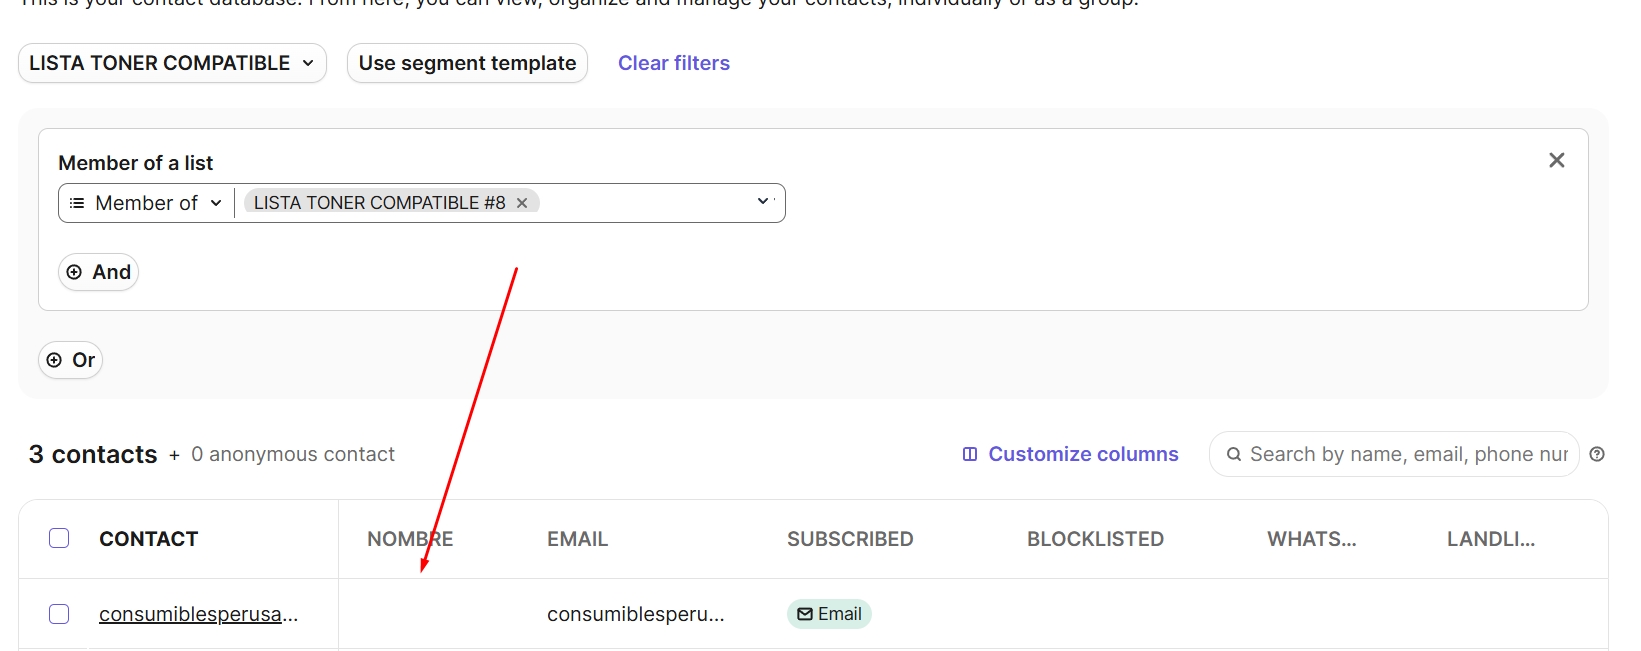Open the consumiblesperusa contact link

pos(198,614)
